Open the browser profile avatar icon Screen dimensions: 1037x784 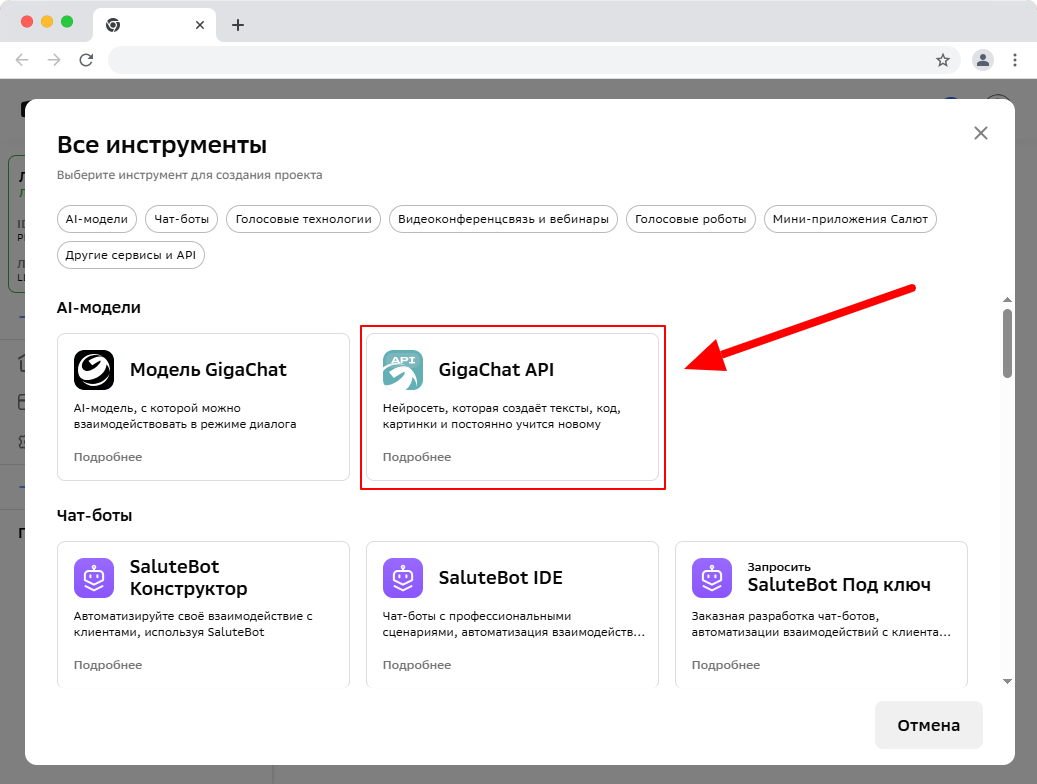pos(983,60)
